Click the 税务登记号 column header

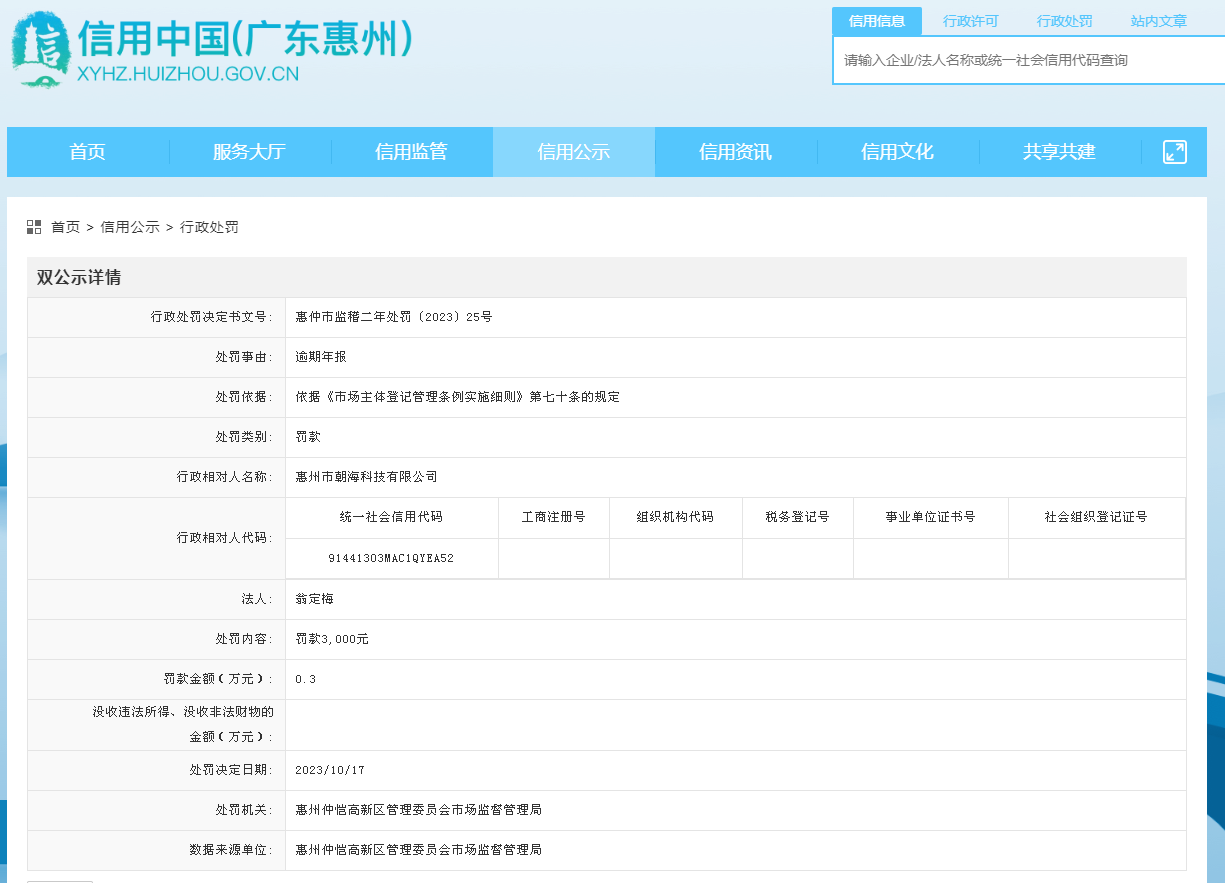[798, 517]
